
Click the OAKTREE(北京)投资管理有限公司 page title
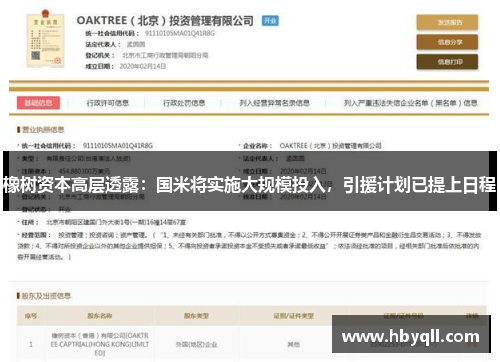[165, 21]
